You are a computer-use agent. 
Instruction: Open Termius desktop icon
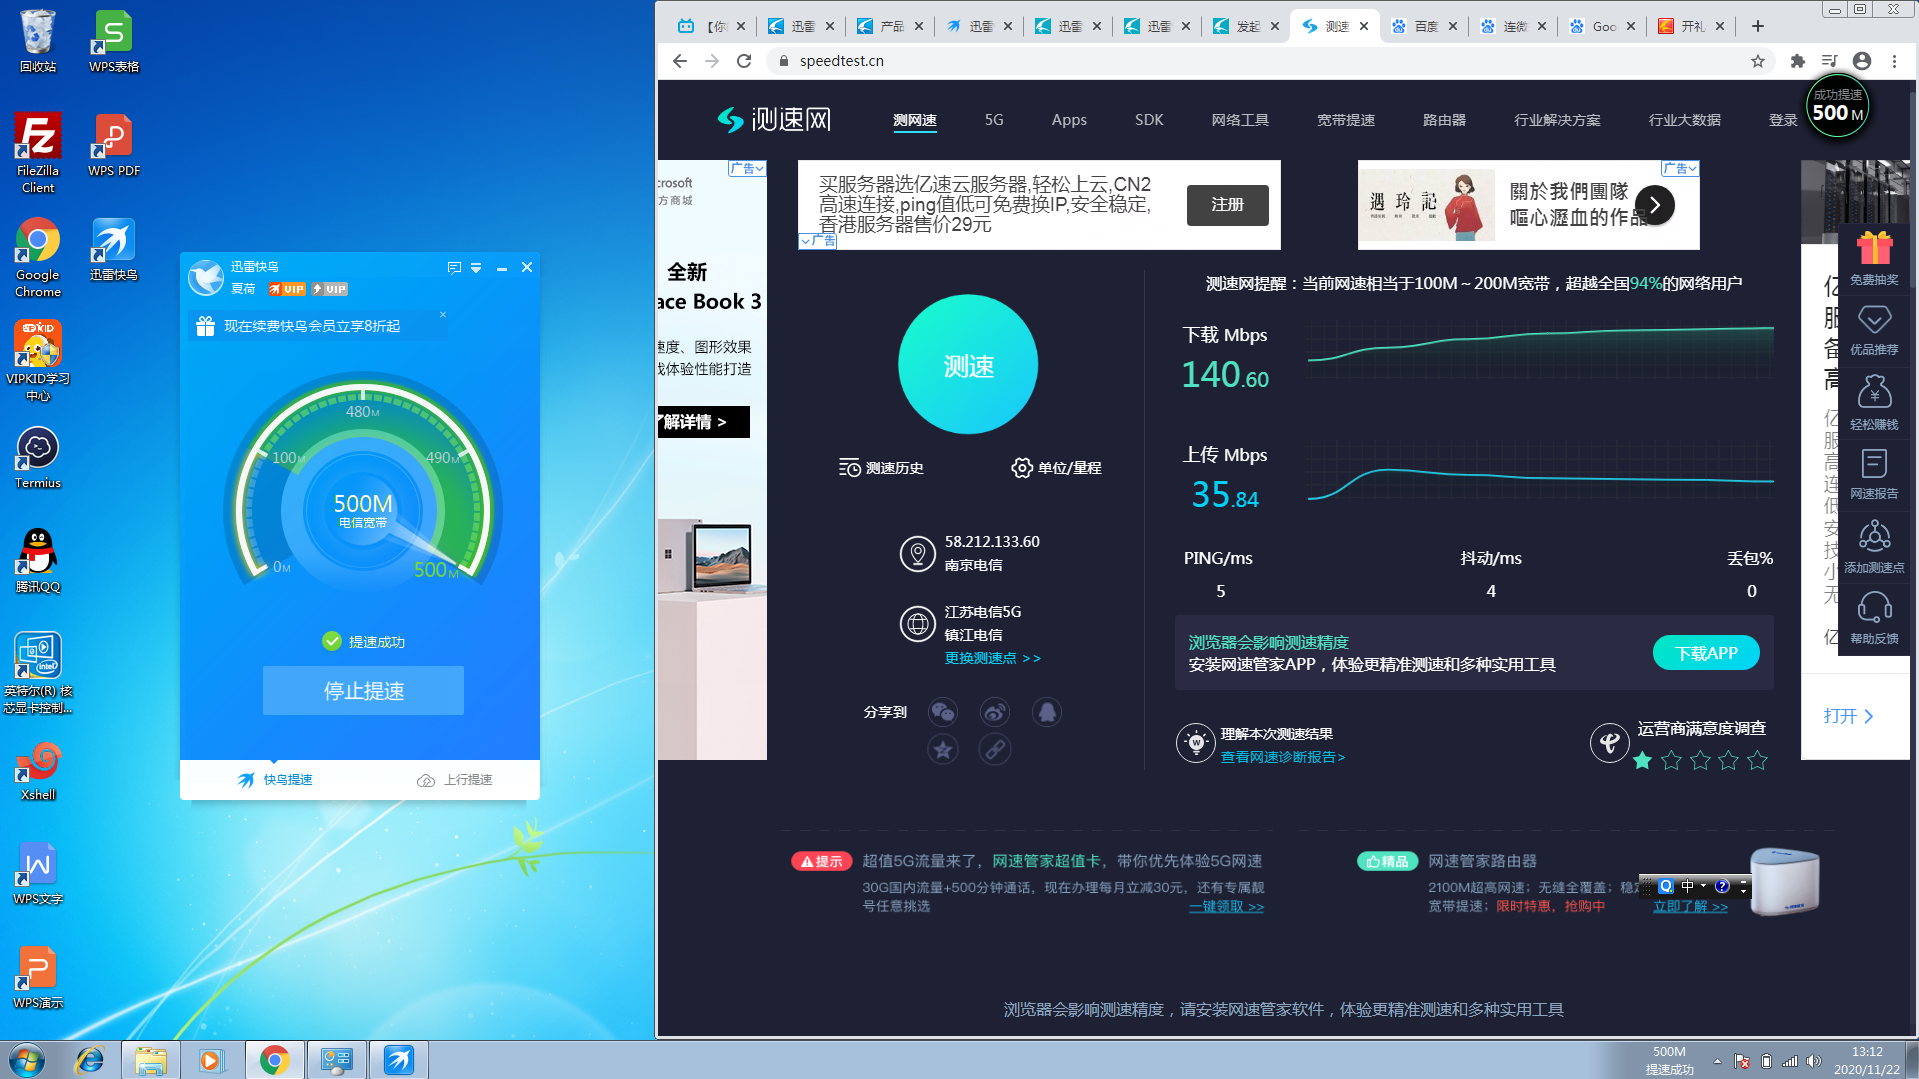(38, 457)
